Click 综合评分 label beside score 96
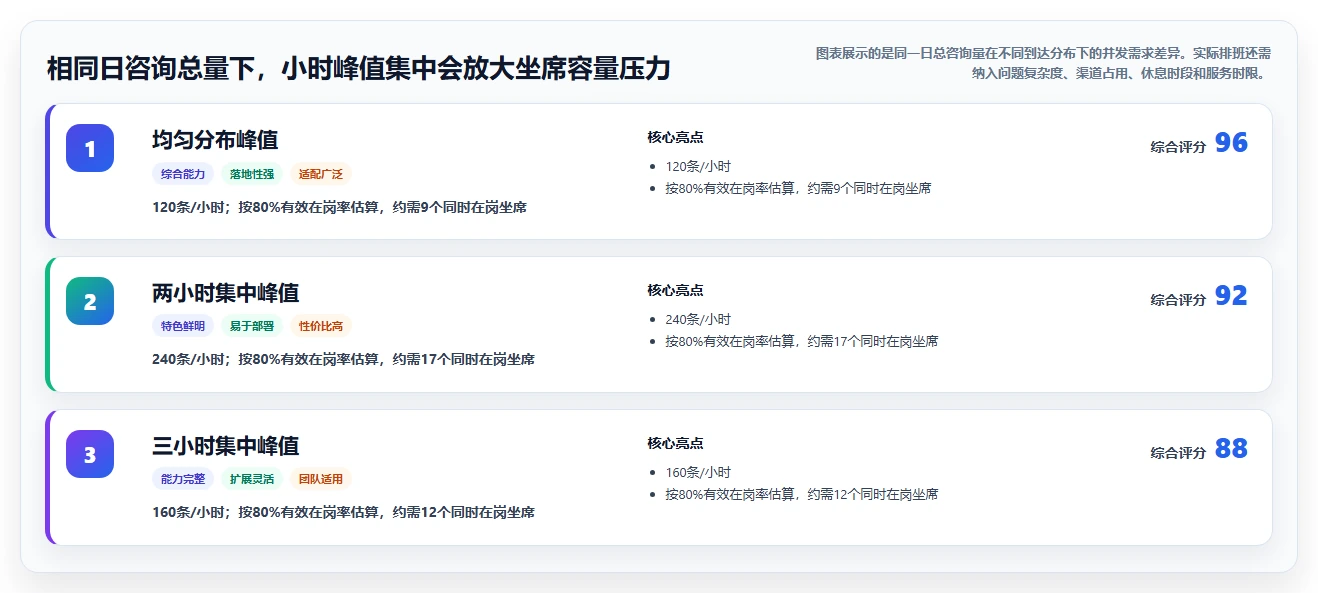Image resolution: width=1318 pixels, height=593 pixels. tap(1178, 147)
